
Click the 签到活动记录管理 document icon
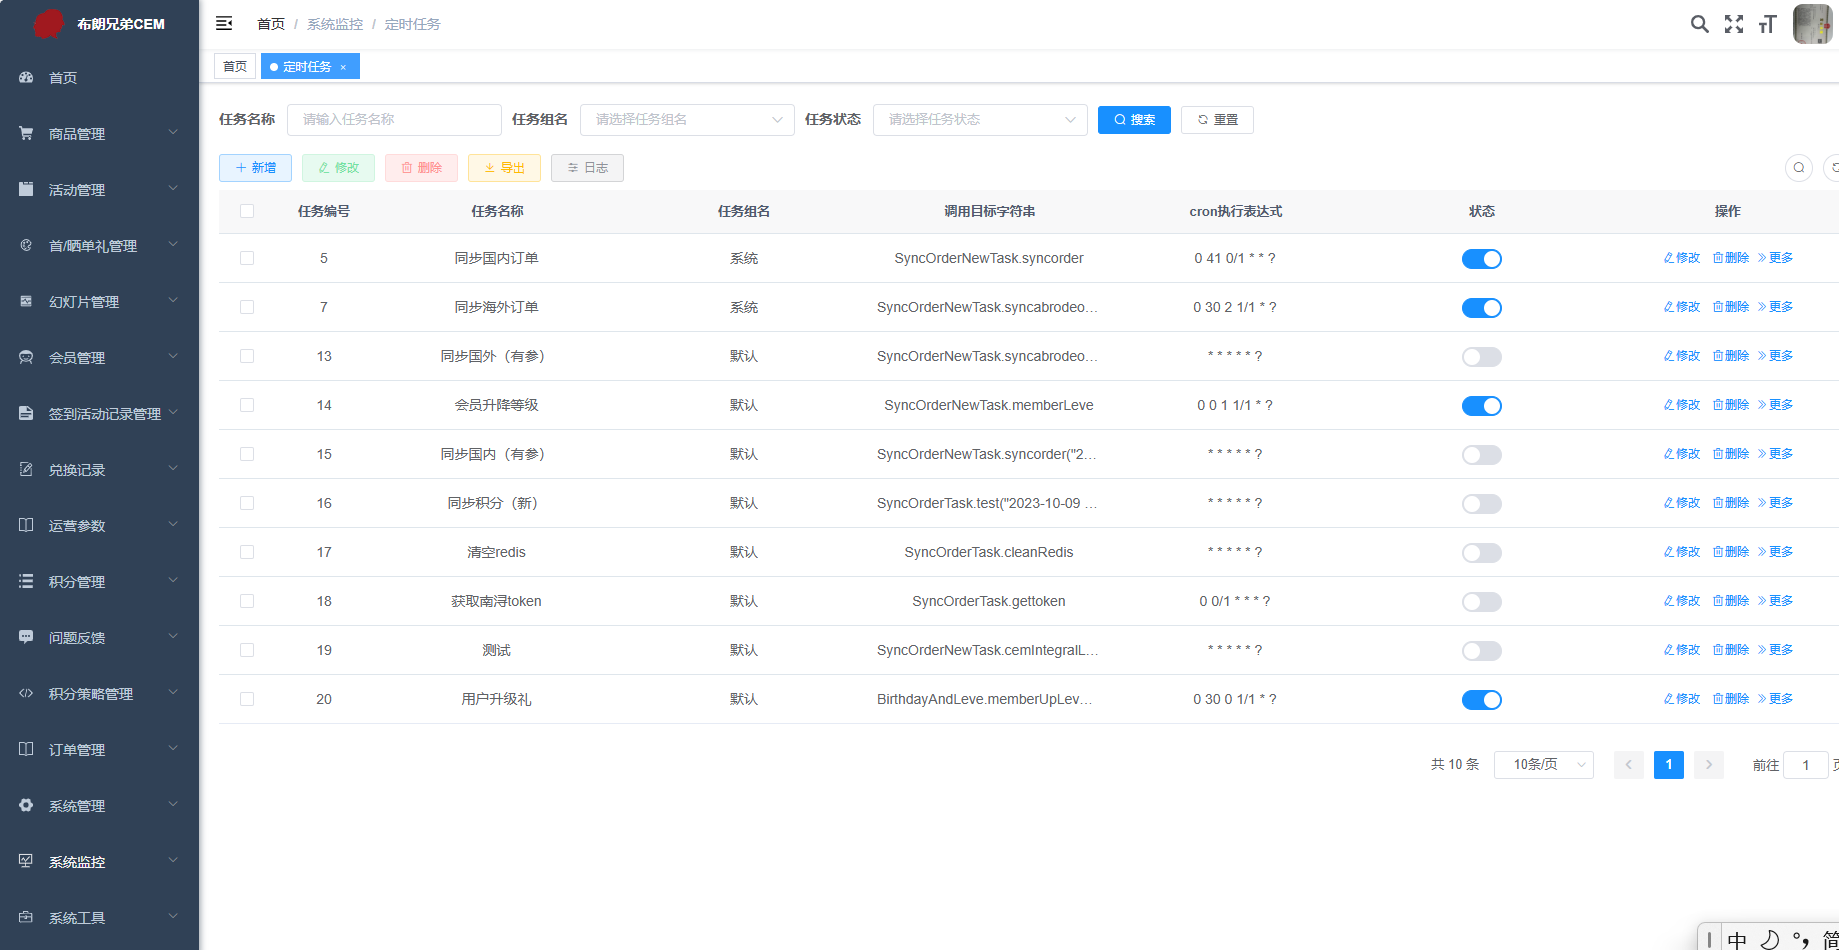26,413
